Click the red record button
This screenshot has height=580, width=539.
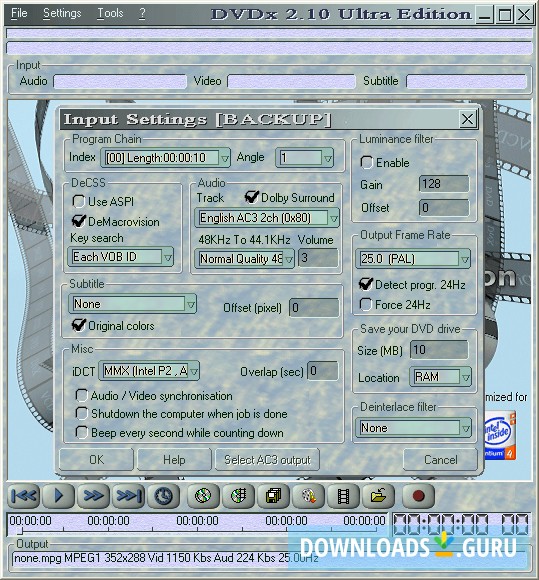(x=418, y=496)
